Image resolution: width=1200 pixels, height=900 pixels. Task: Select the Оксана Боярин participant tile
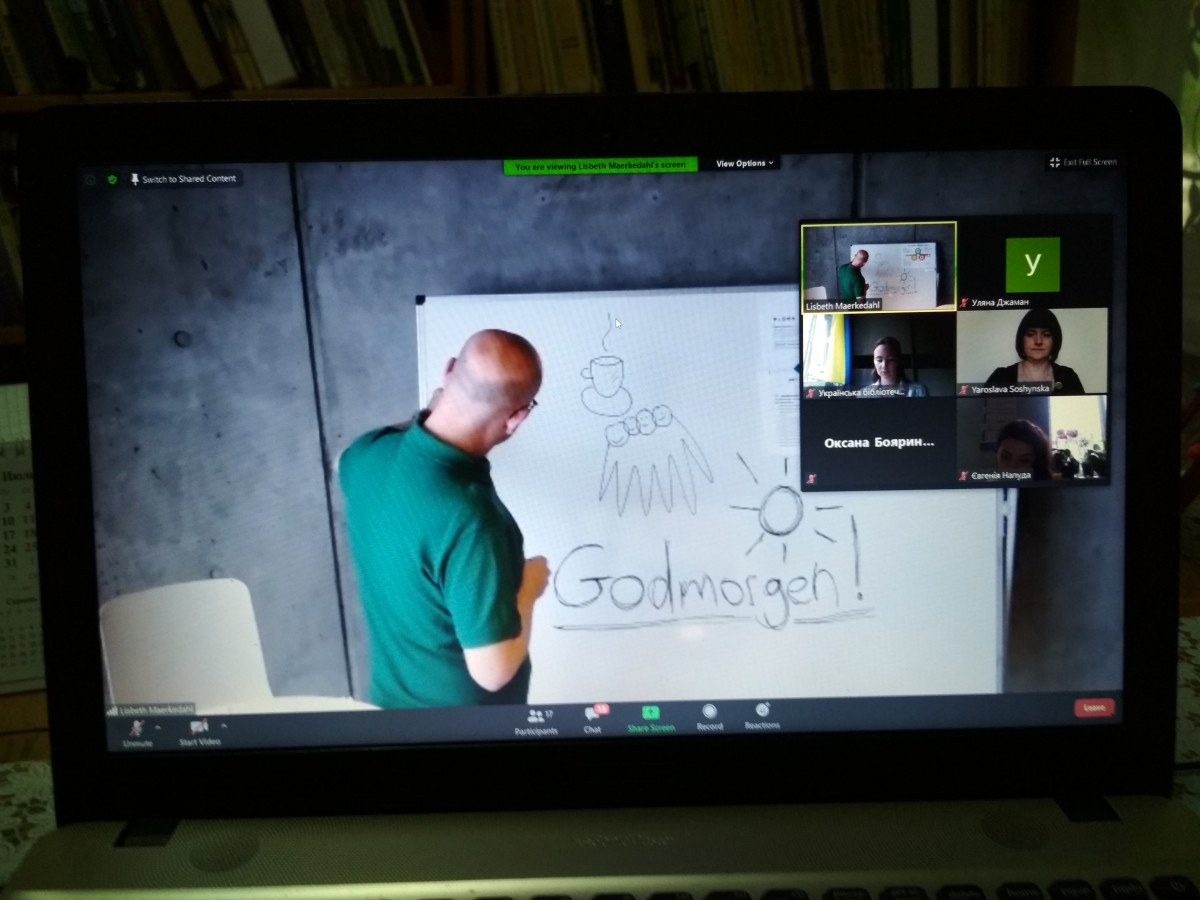878,441
